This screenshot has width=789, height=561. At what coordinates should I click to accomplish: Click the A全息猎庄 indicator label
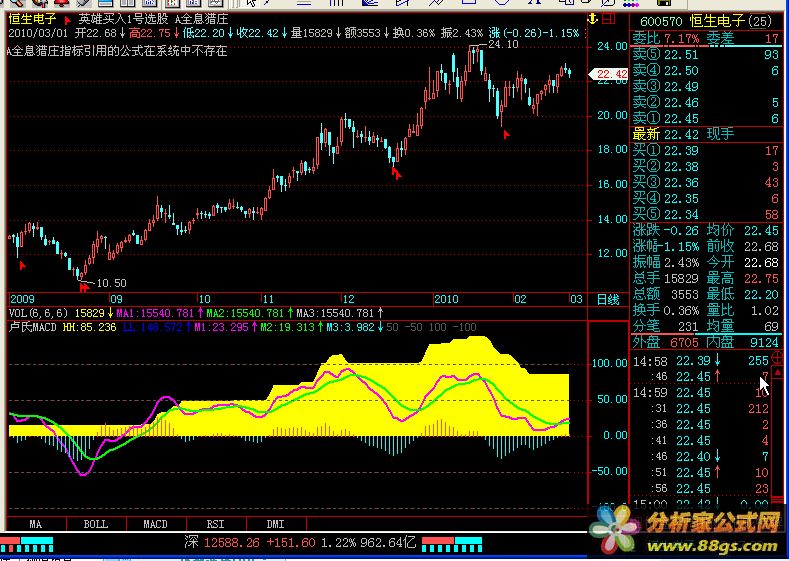[x=201, y=19]
